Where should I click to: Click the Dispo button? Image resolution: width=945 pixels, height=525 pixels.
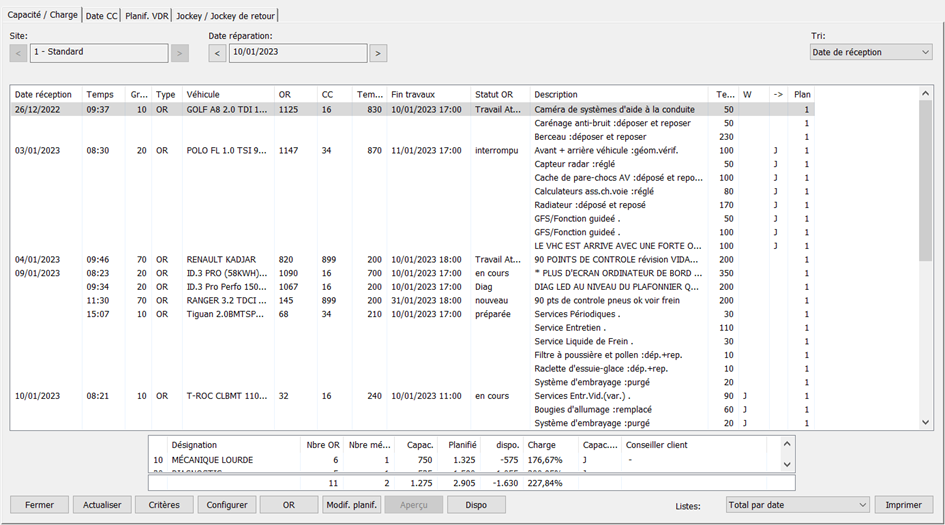[x=476, y=505]
